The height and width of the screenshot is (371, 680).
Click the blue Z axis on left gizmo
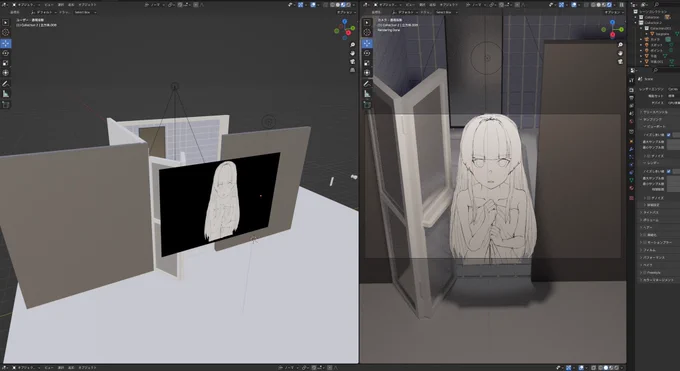pos(344,21)
